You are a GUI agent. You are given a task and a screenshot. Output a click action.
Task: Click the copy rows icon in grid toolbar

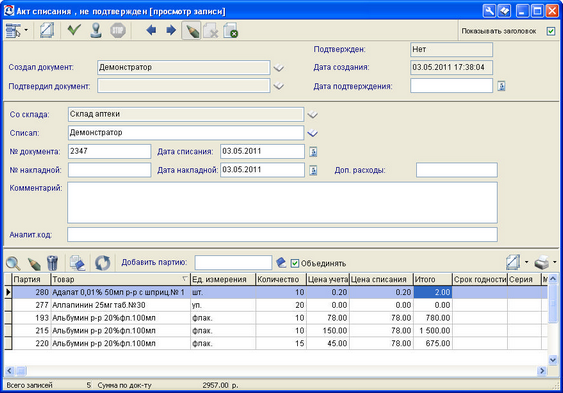(x=78, y=263)
